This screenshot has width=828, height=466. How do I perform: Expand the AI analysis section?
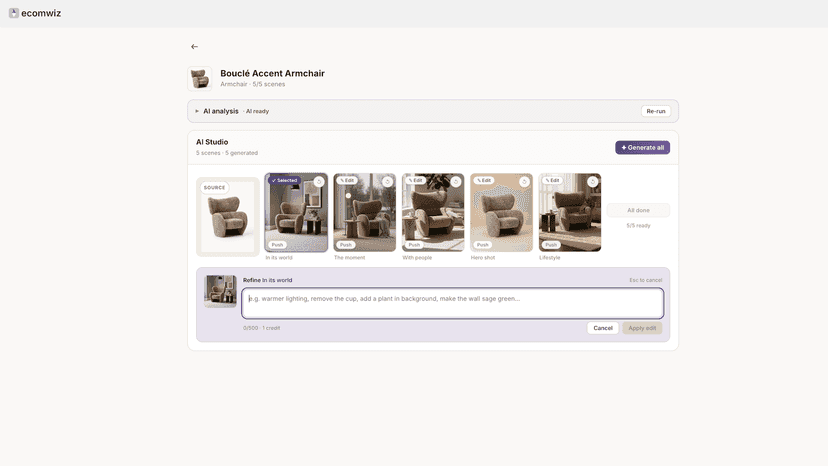point(197,111)
